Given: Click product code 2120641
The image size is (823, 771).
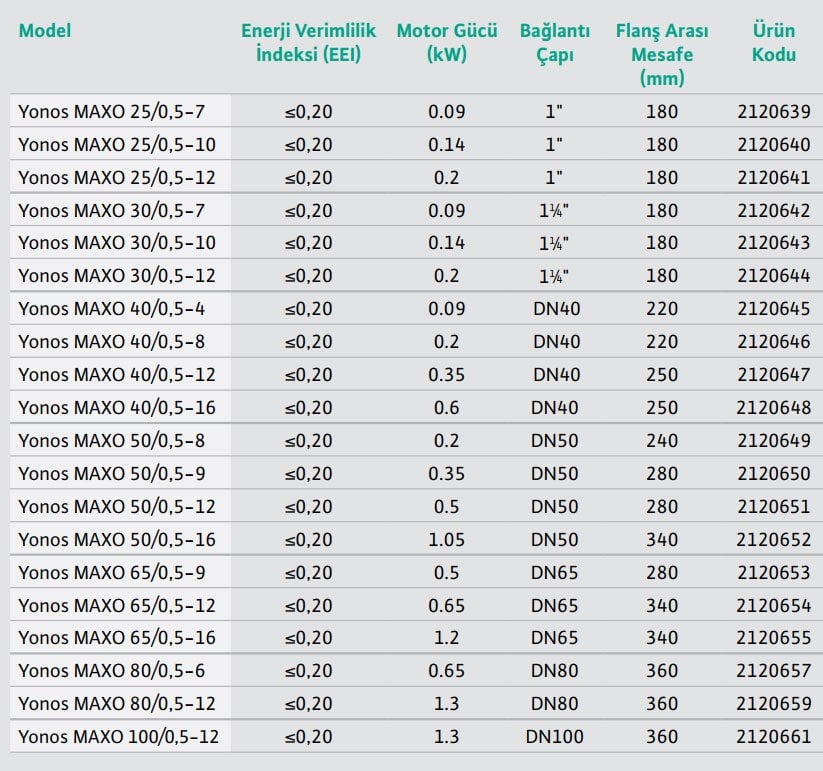Looking at the screenshot, I should (x=774, y=177).
